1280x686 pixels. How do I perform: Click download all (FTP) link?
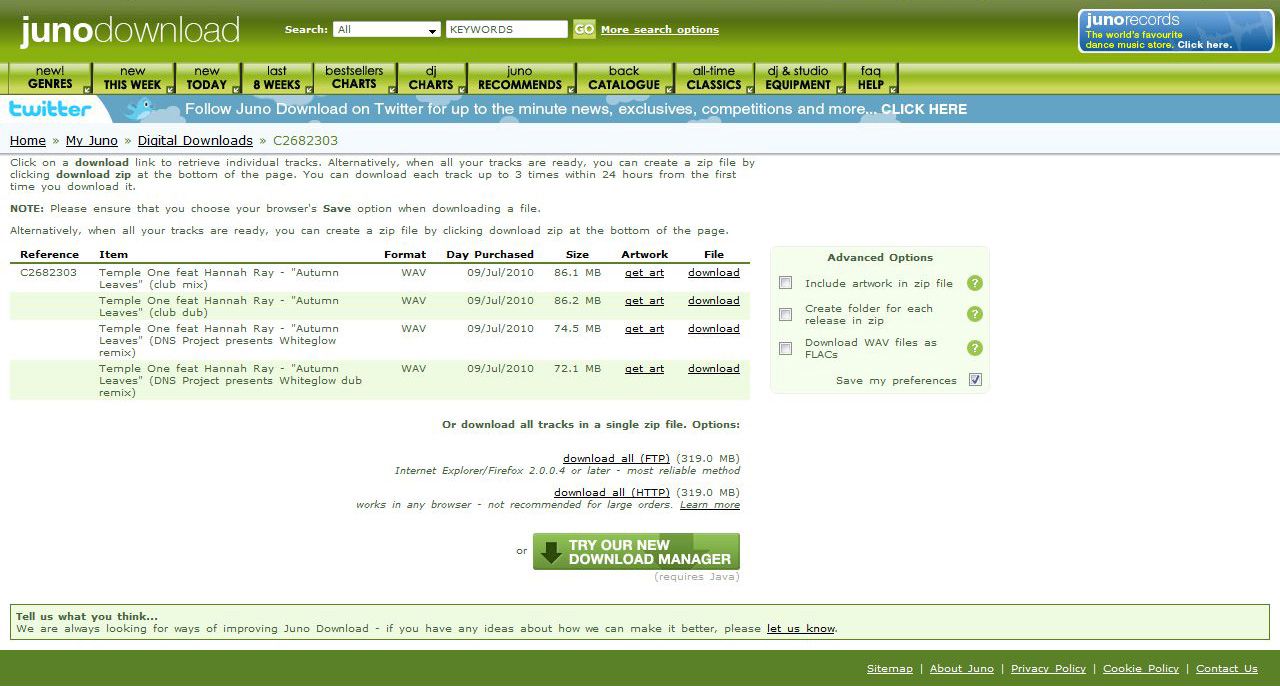click(616, 459)
